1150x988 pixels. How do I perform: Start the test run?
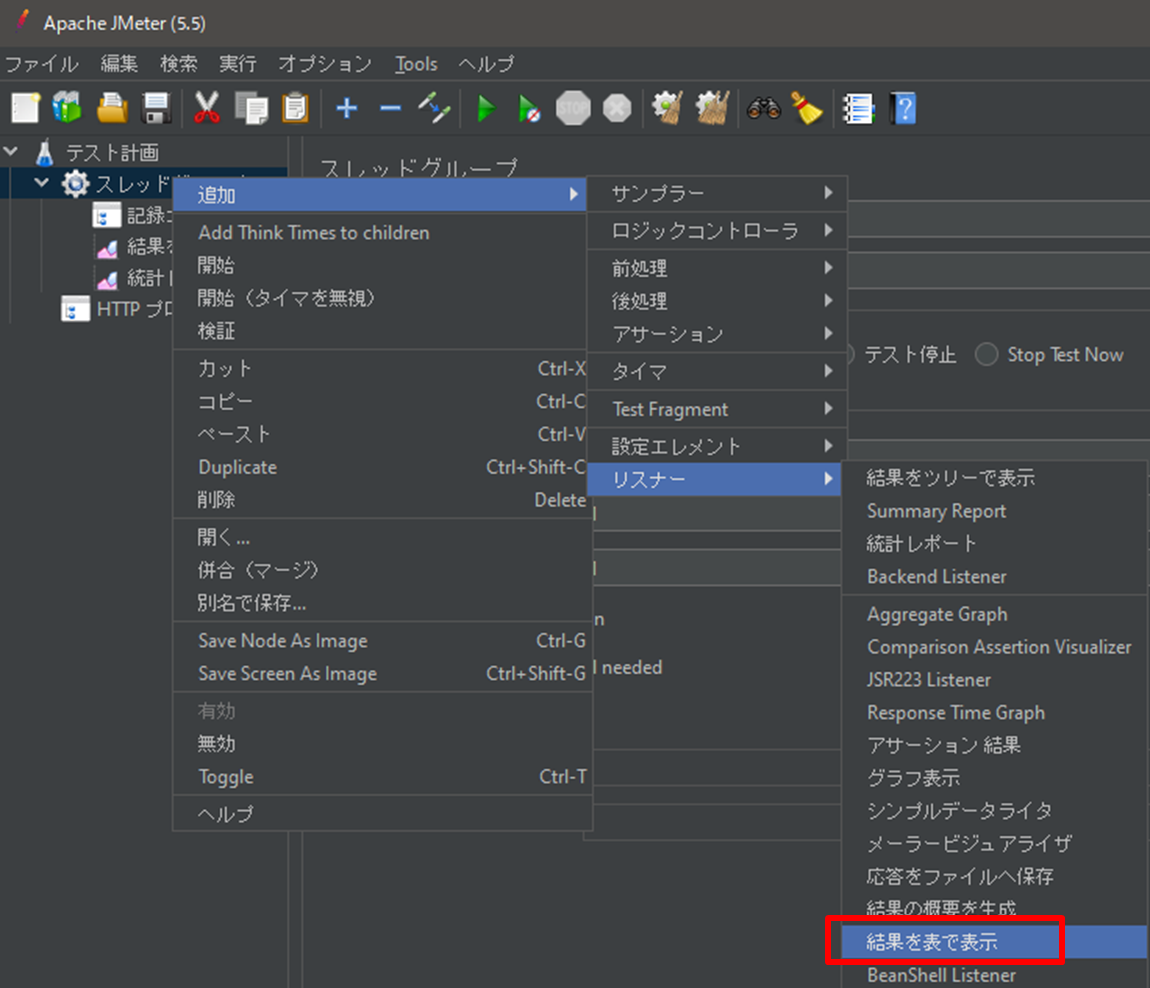click(x=485, y=107)
